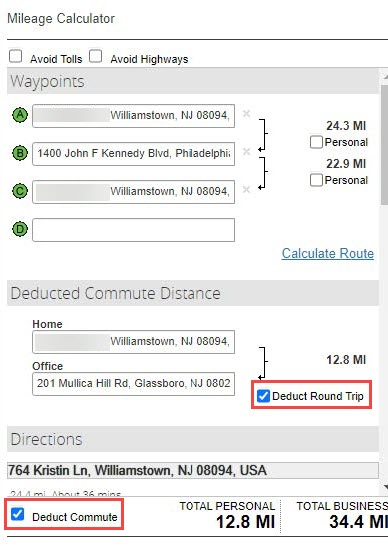Viewport: 388px width, 546px height.
Task: Mark the 22.9 MI leg as Personal
Action: 316,180
